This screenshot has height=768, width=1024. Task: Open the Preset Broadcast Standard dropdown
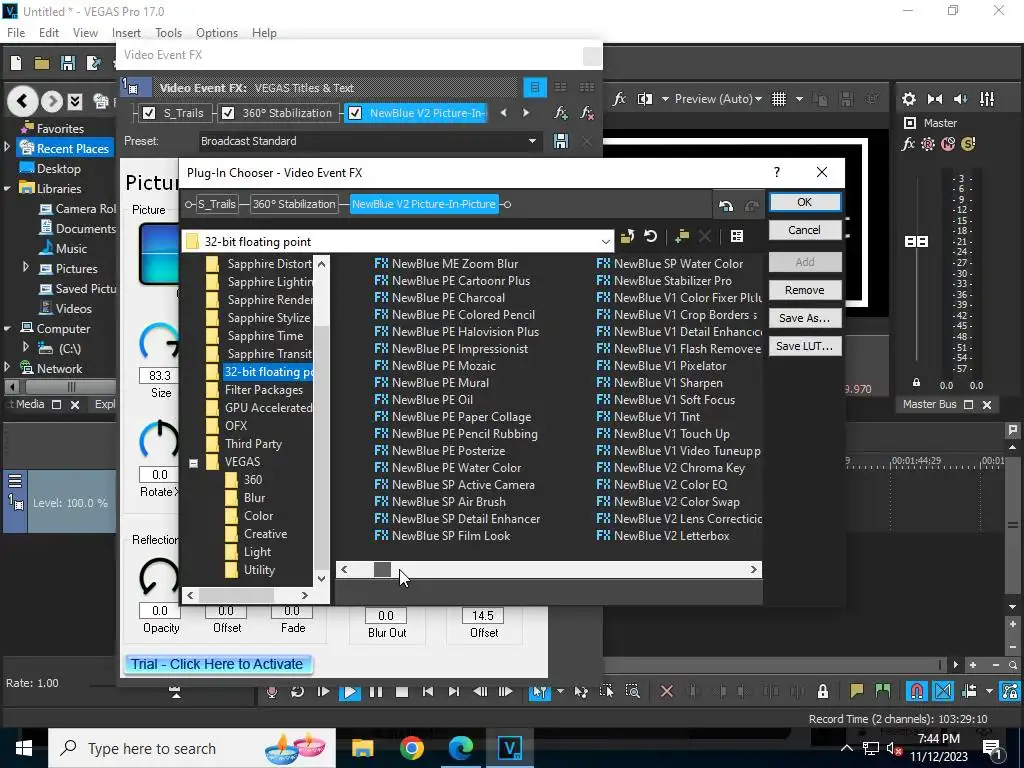click(x=532, y=141)
